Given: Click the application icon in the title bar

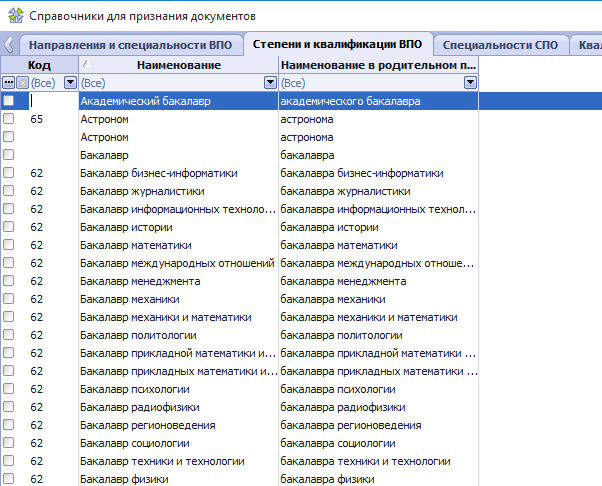Looking at the screenshot, I should click(x=14, y=16).
